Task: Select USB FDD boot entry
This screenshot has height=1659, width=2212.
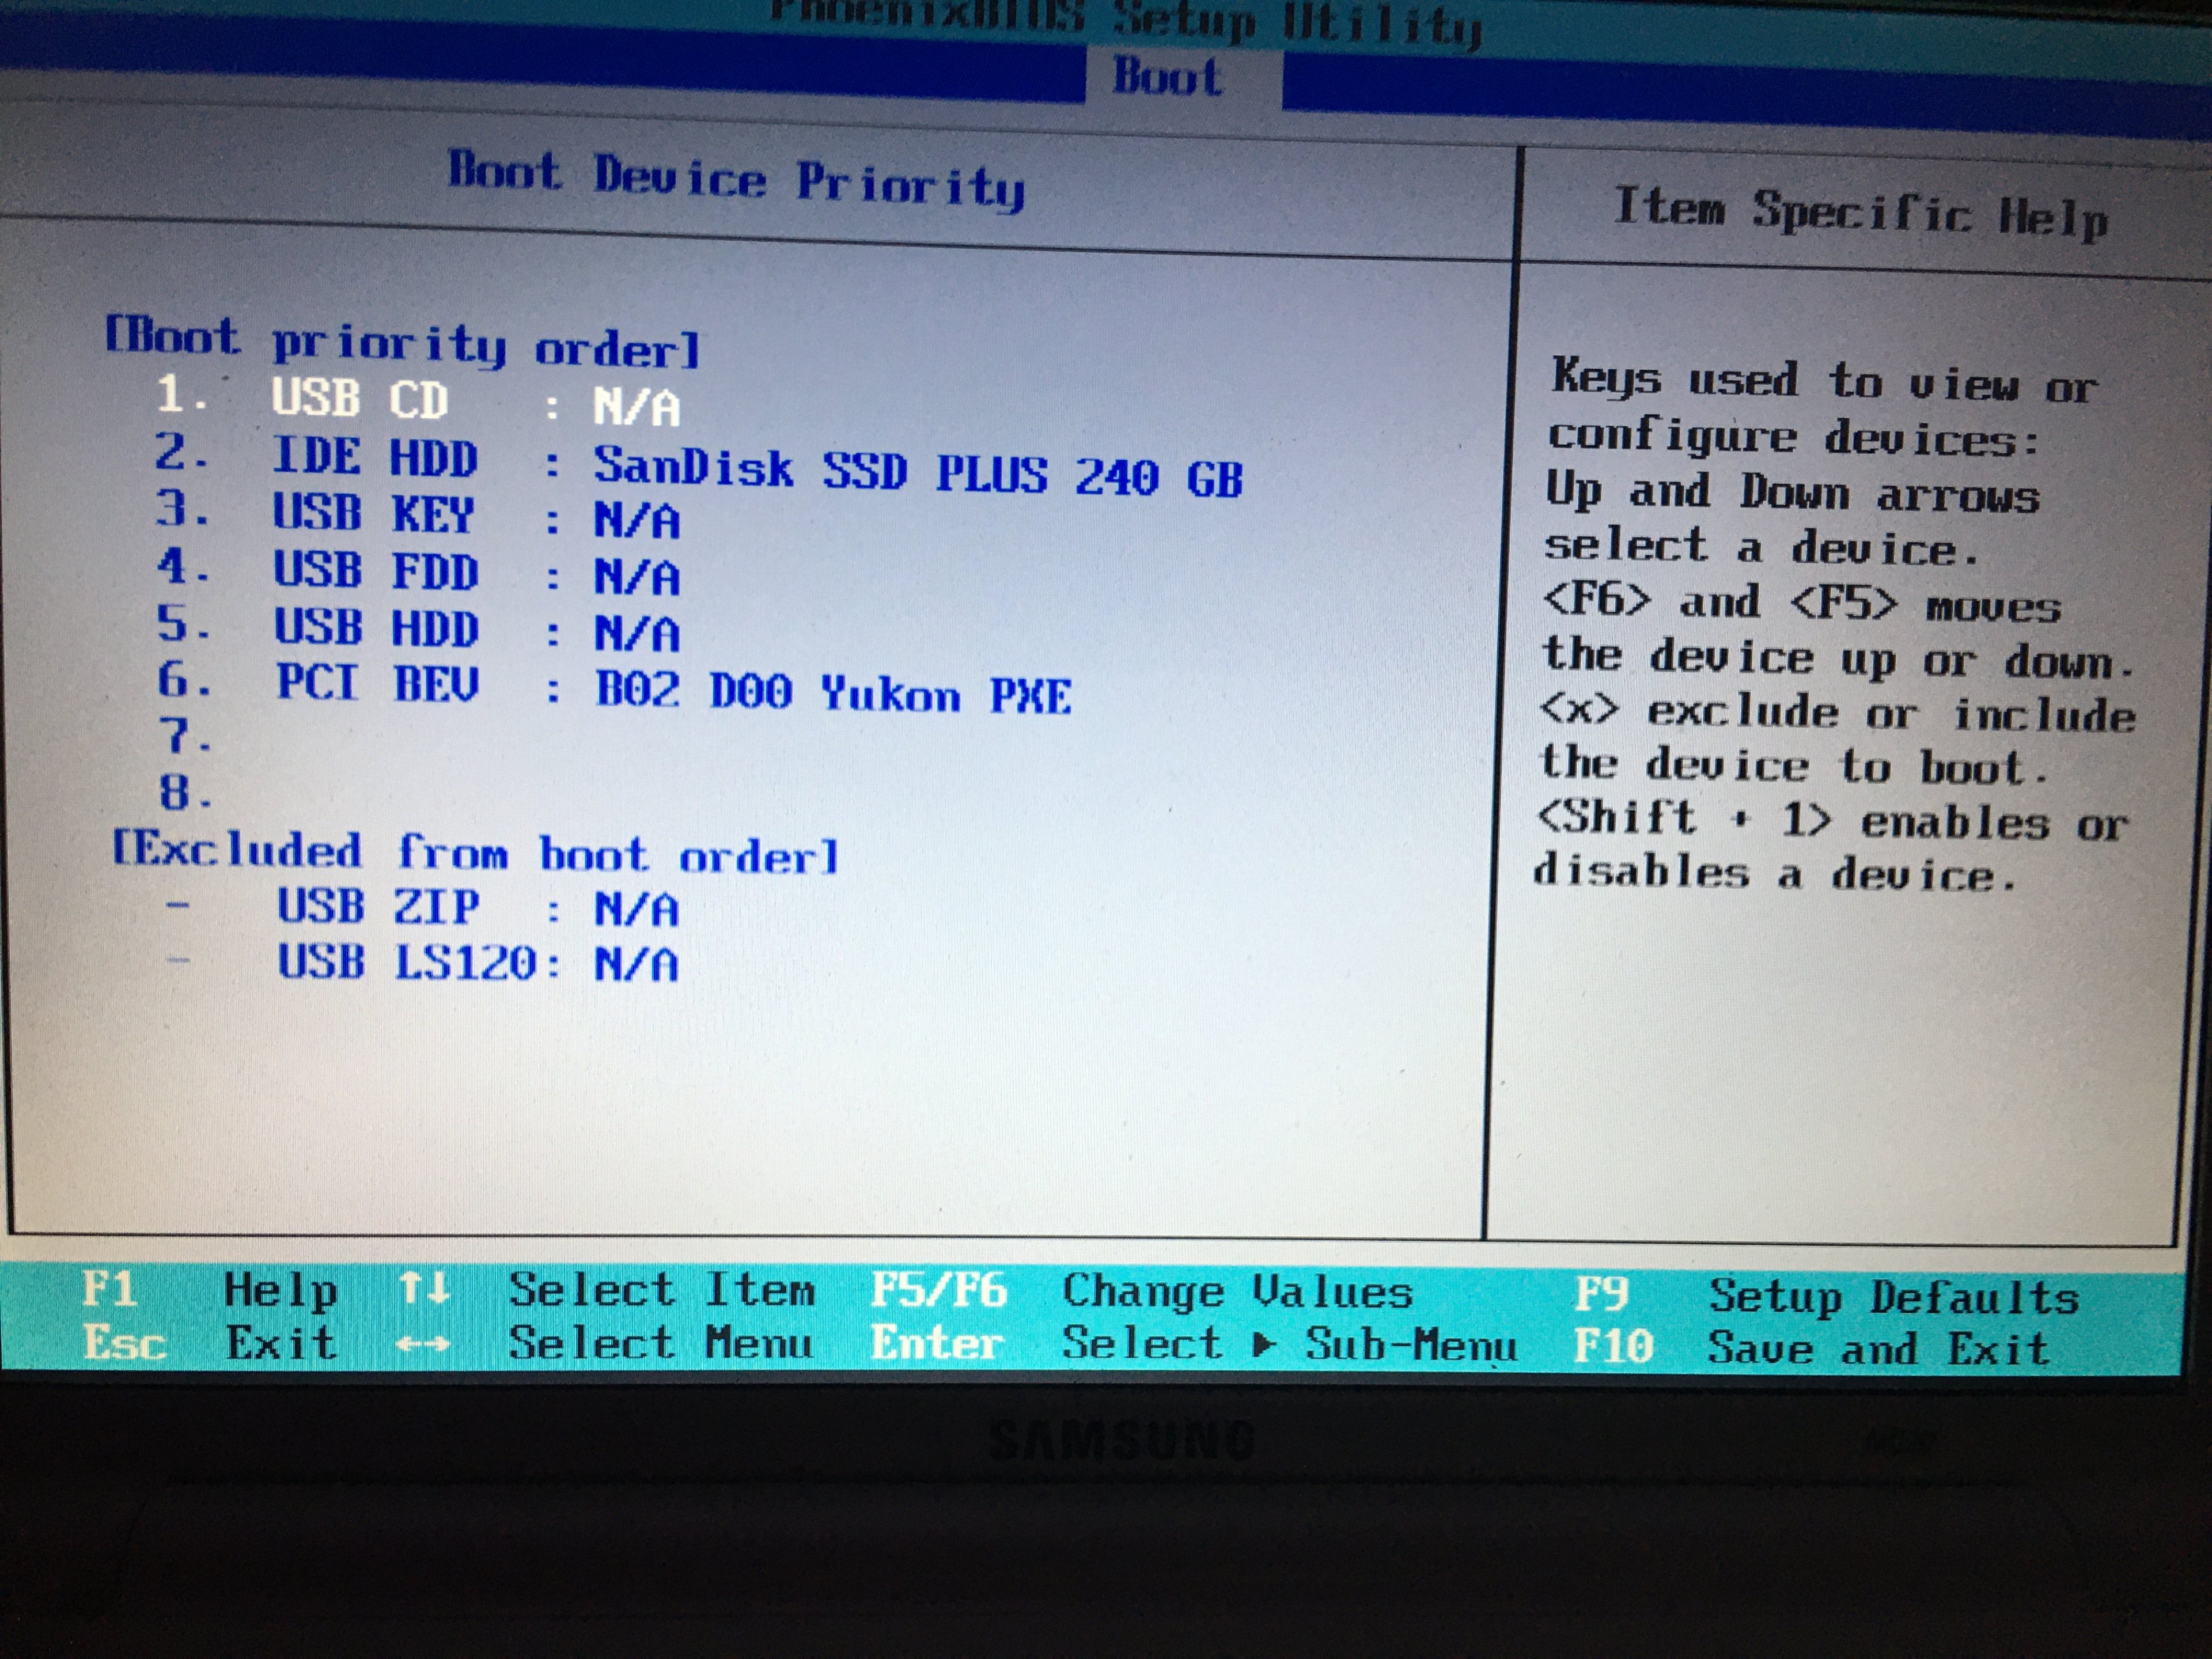Action: click(376, 571)
